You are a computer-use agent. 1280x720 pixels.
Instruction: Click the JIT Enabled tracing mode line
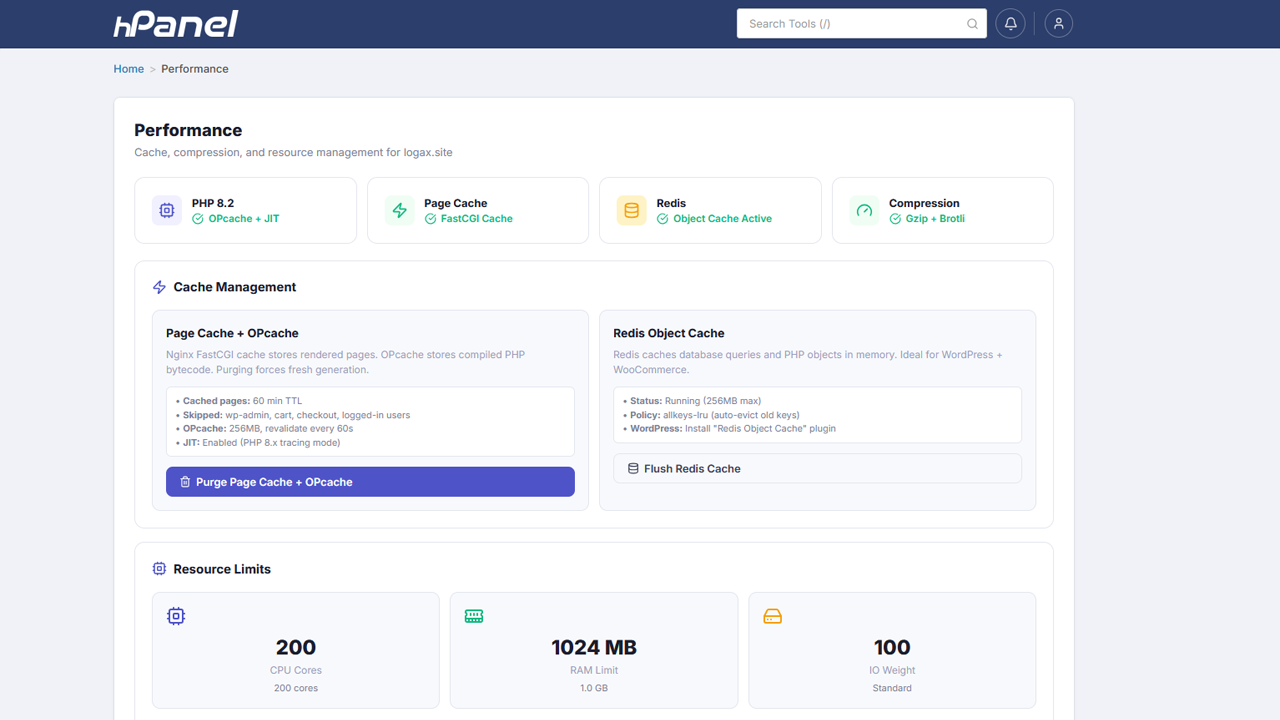click(258, 443)
